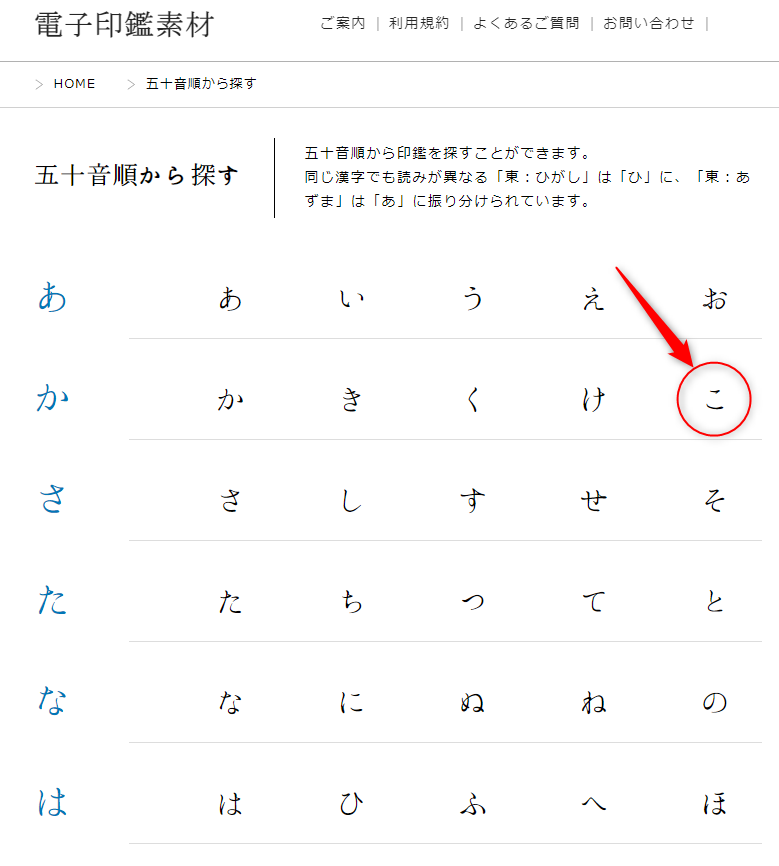
Task: Choose the せ kana link
Action: 594,500
